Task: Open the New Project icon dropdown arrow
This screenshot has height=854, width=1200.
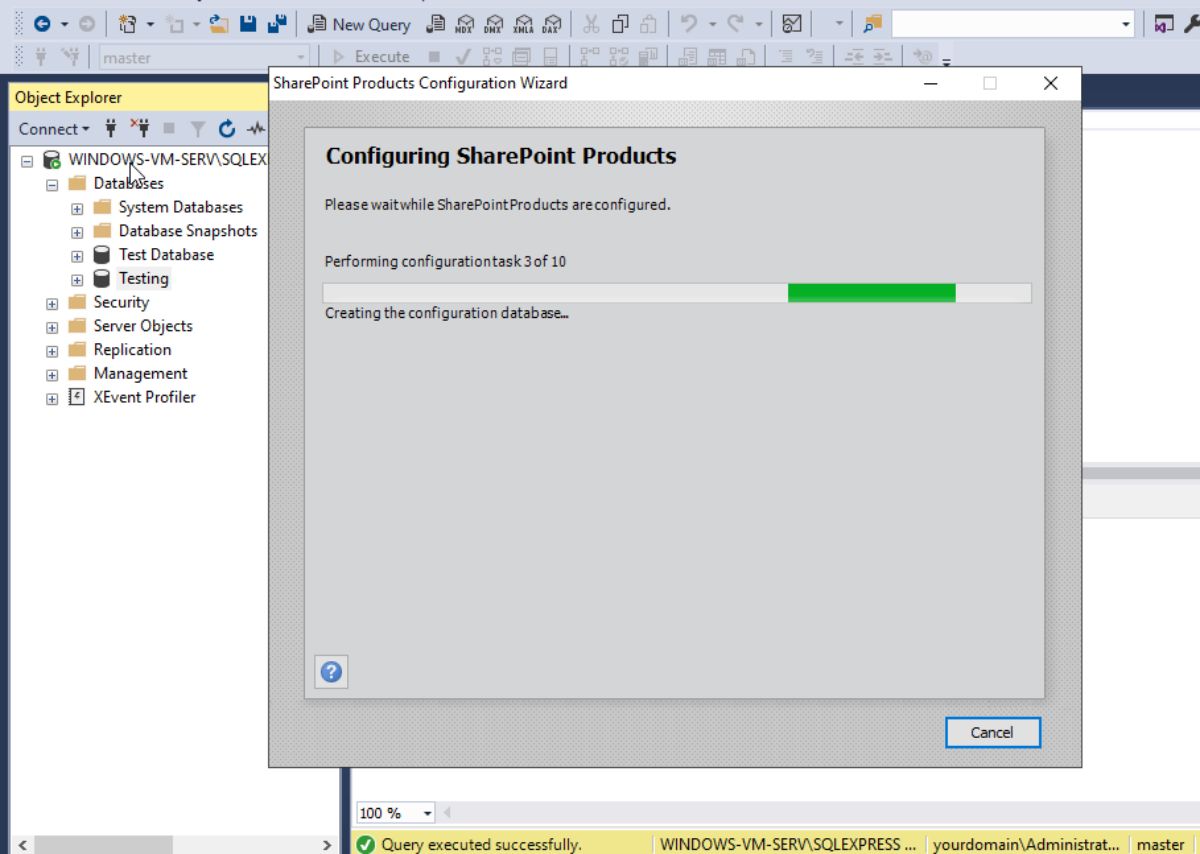Action: click(151, 24)
